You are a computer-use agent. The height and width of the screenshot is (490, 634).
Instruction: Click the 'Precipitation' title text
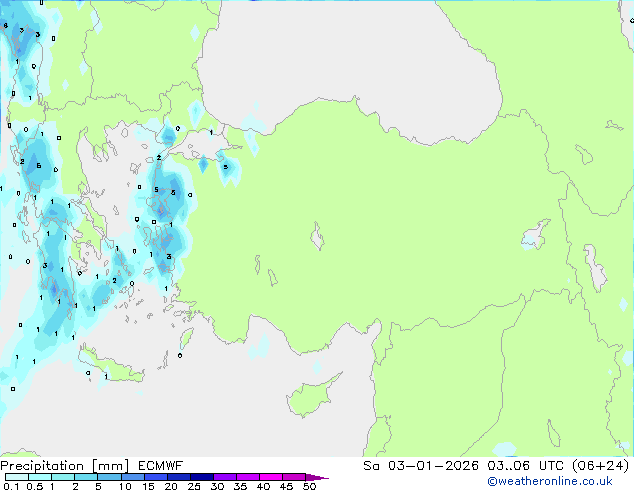(42, 466)
